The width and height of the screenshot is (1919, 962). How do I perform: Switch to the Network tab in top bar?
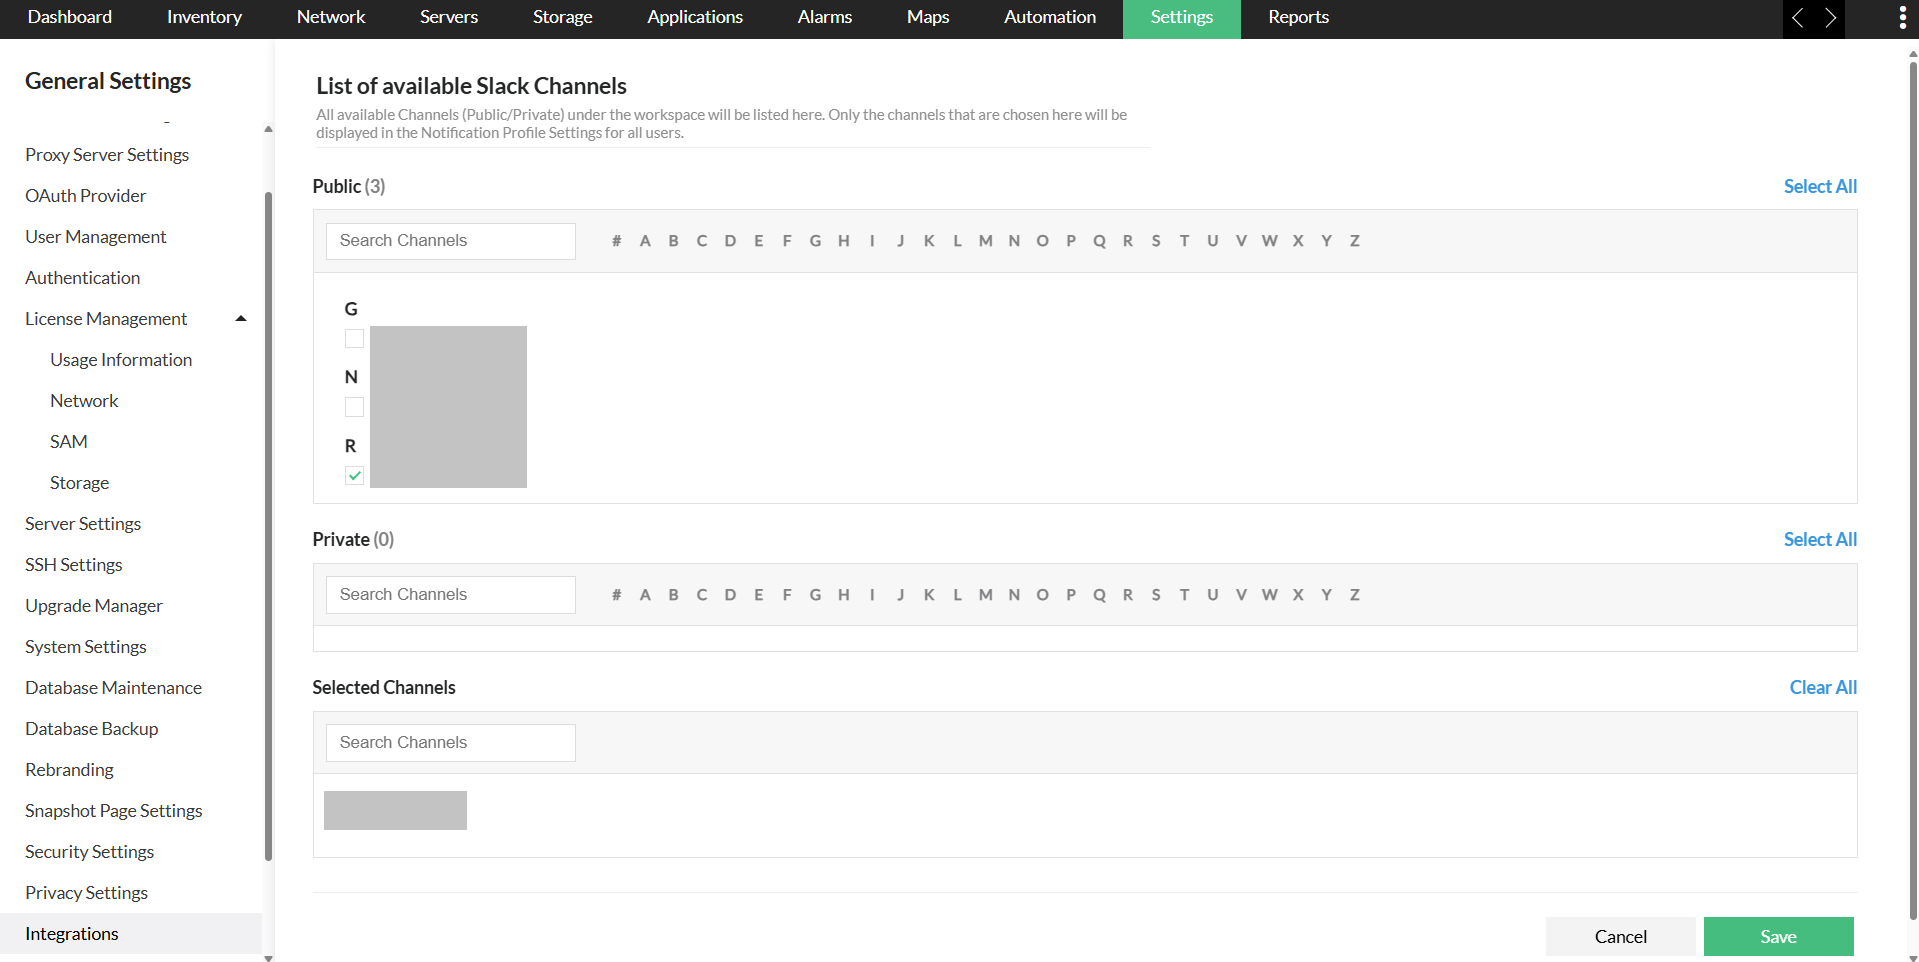[x=331, y=17]
